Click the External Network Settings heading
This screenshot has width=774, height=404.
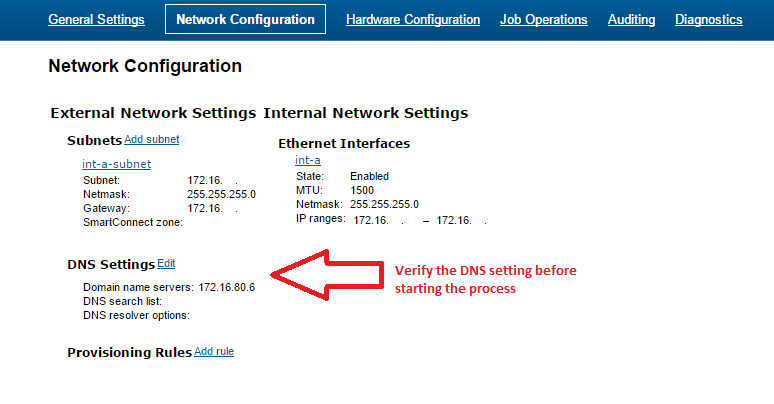[153, 113]
